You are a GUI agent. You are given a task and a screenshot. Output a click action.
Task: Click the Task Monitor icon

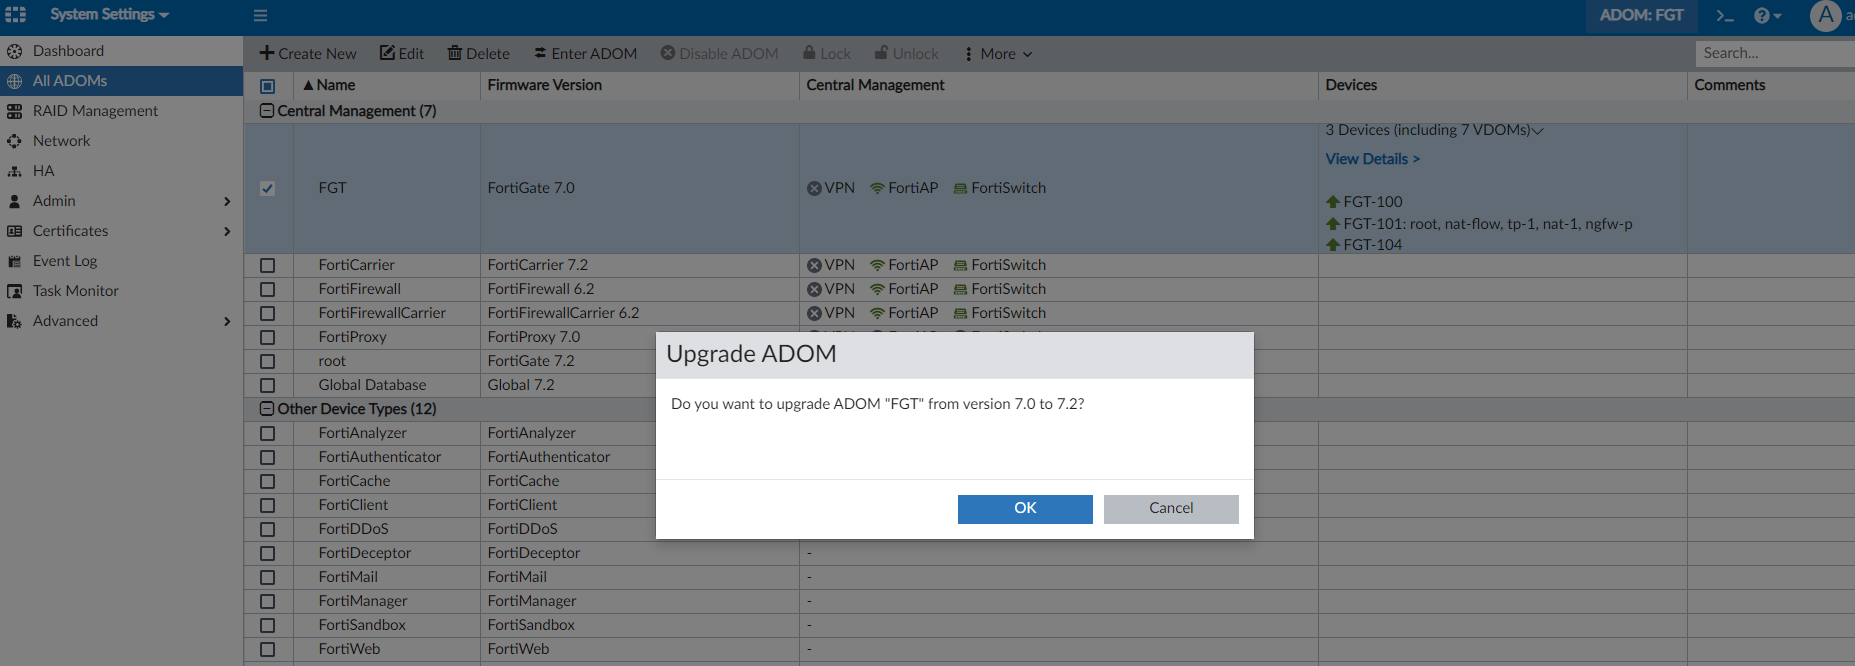coord(15,291)
